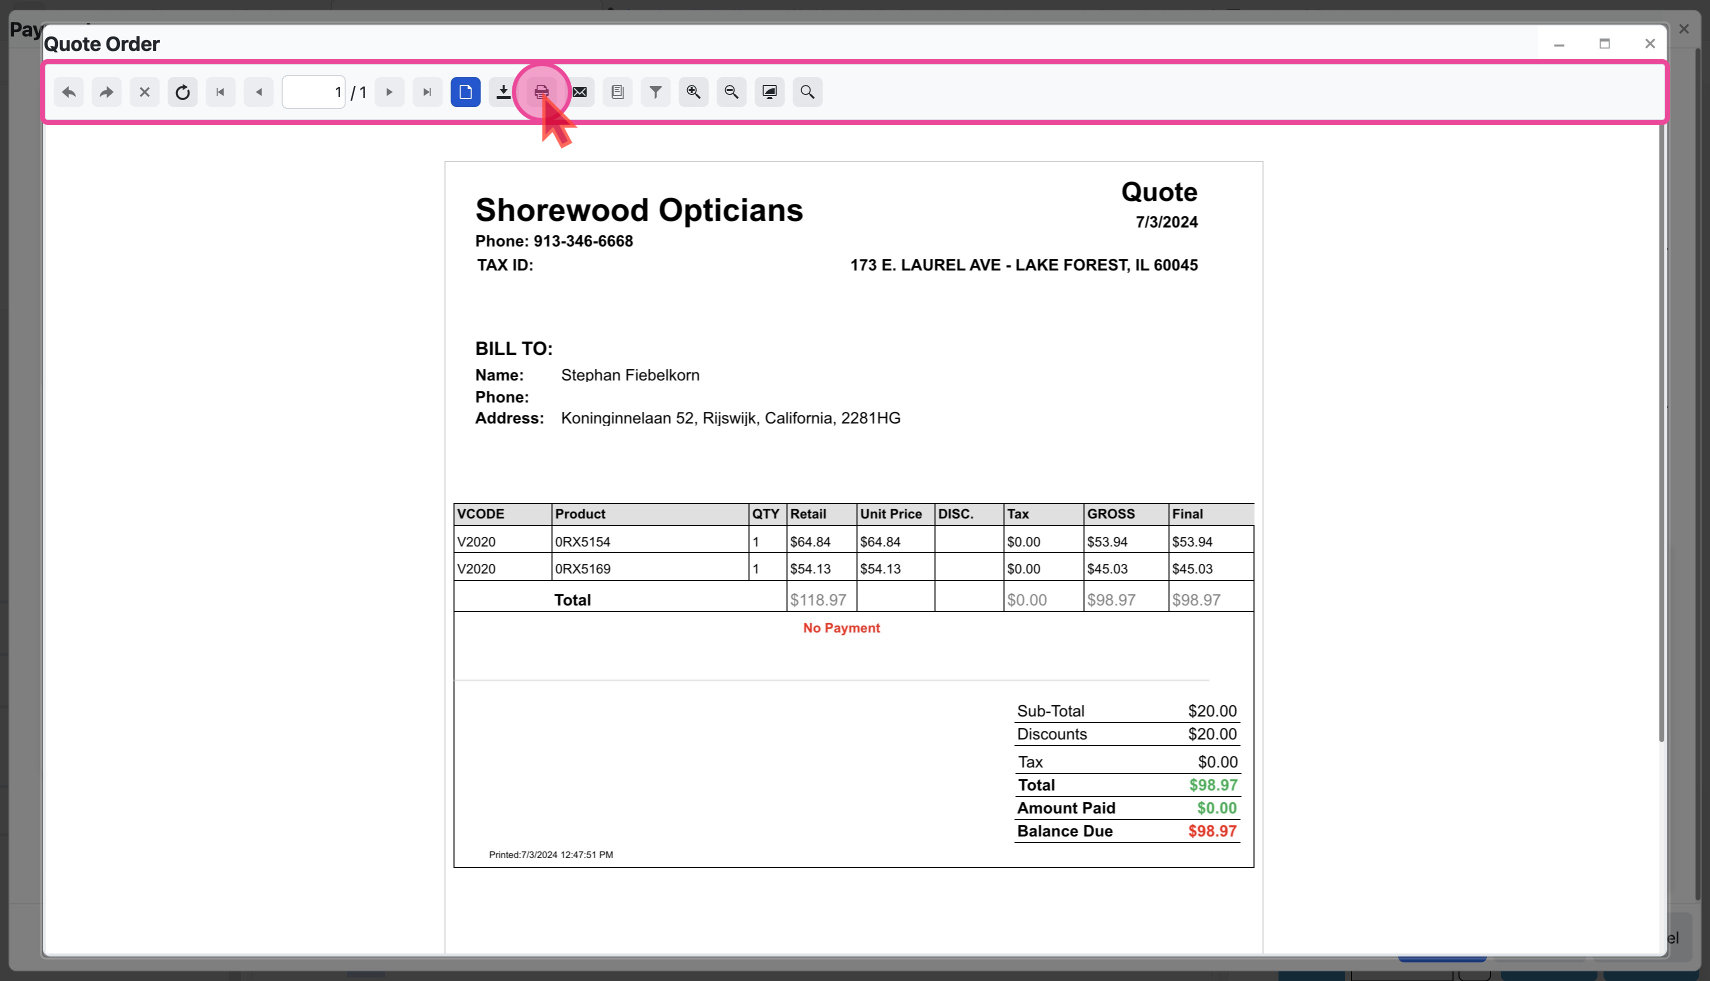
Task: Go to the previous page
Action: [259, 92]
